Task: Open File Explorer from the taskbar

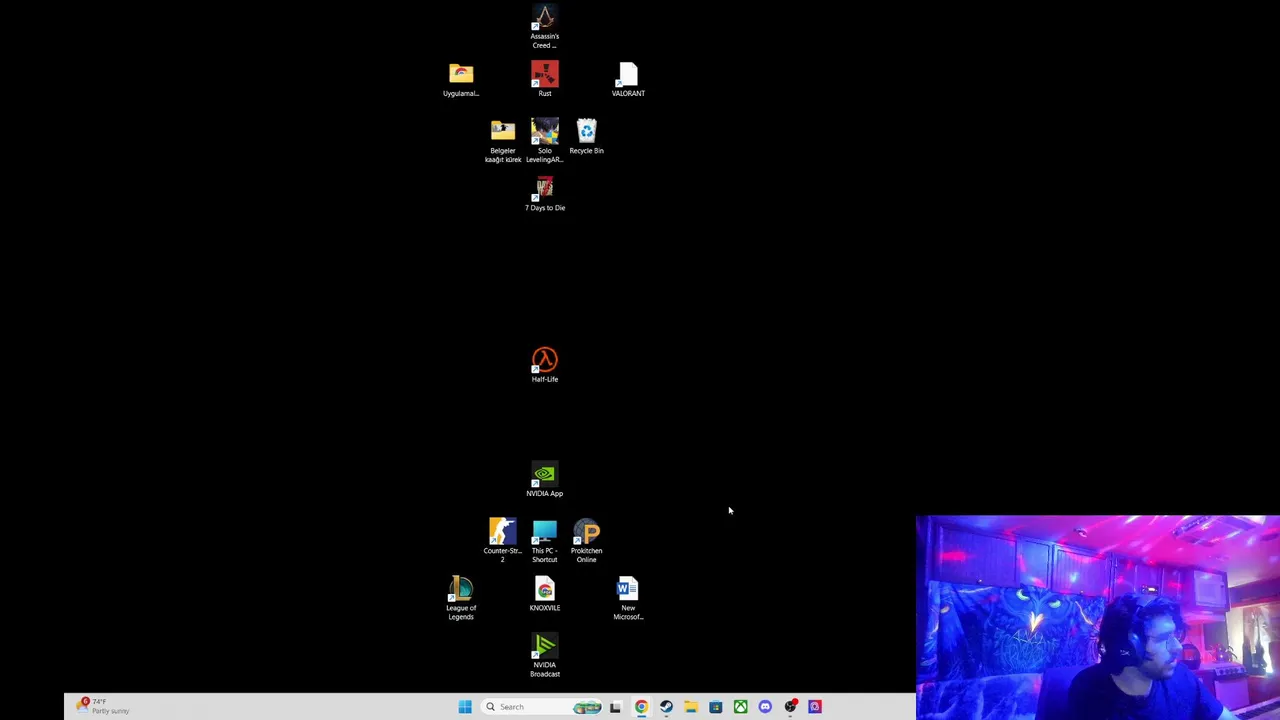Action: [x=691, y=707]
